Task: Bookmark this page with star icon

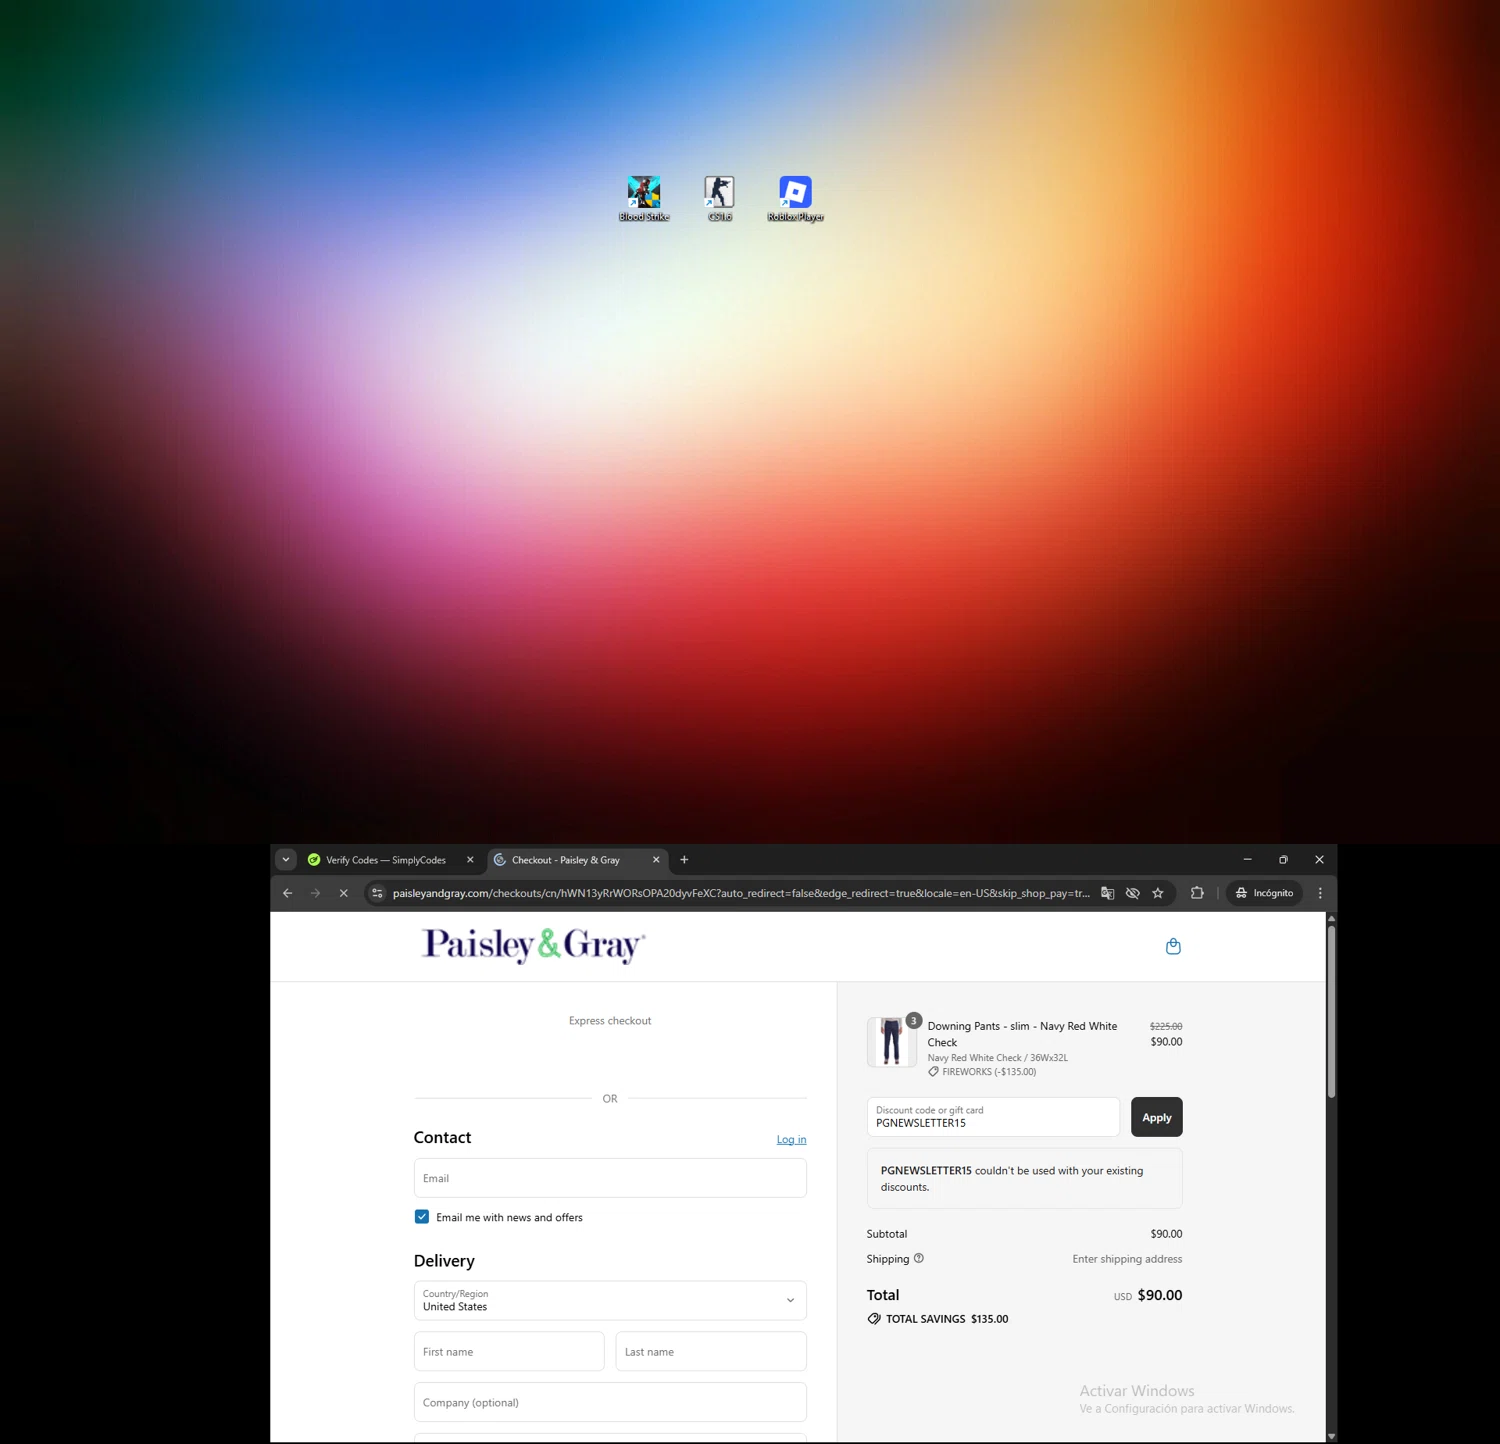Action: point(1158,893)
